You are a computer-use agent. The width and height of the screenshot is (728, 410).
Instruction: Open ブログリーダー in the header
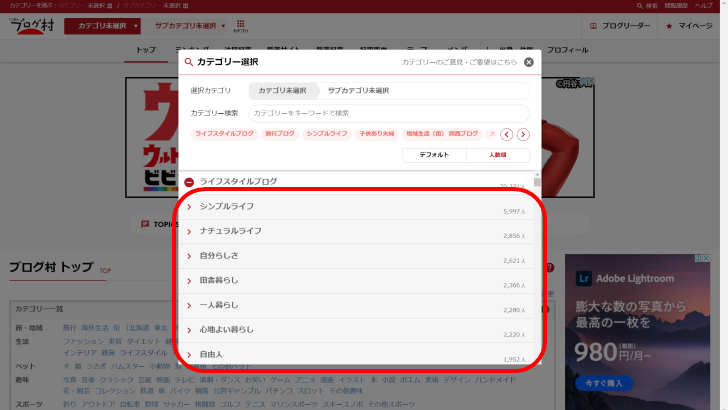(620, 26)
